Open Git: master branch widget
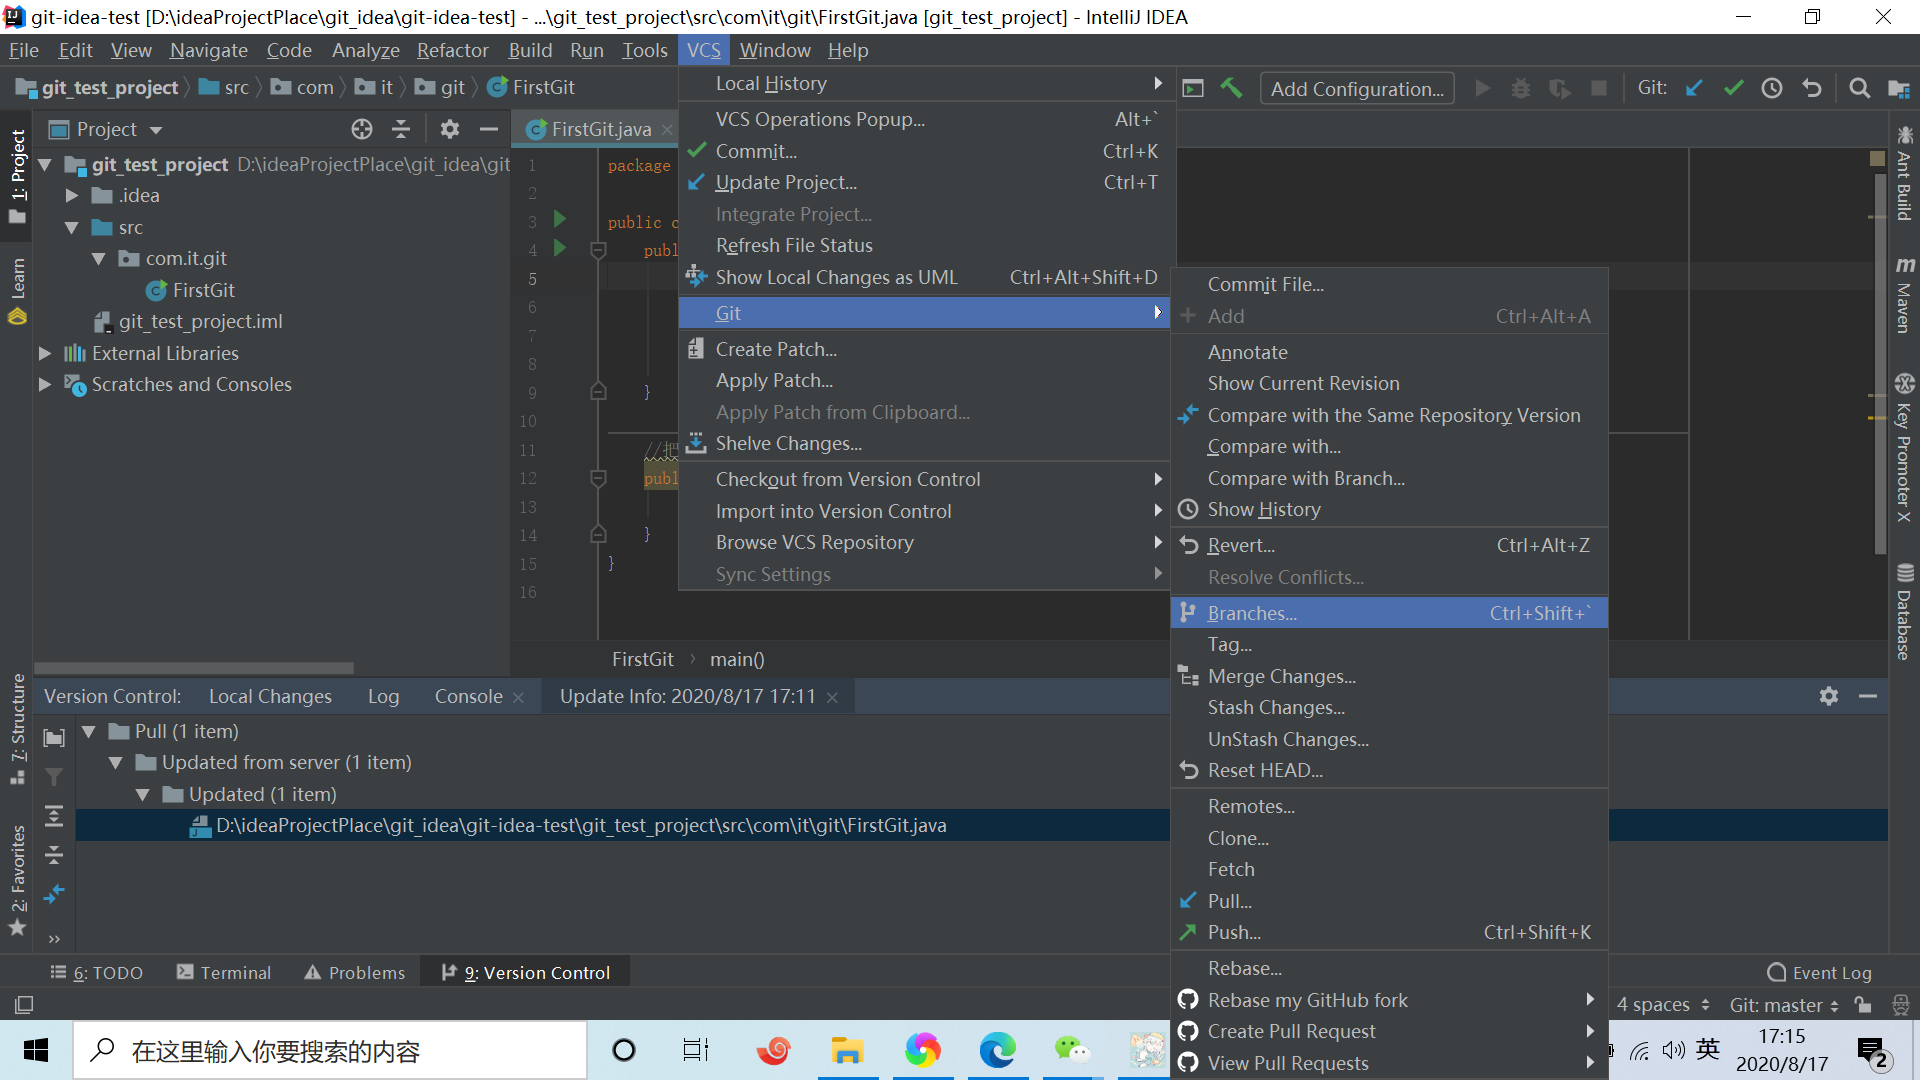This screenshot has width=1920, height=1080. (x=1784, y=1005)
